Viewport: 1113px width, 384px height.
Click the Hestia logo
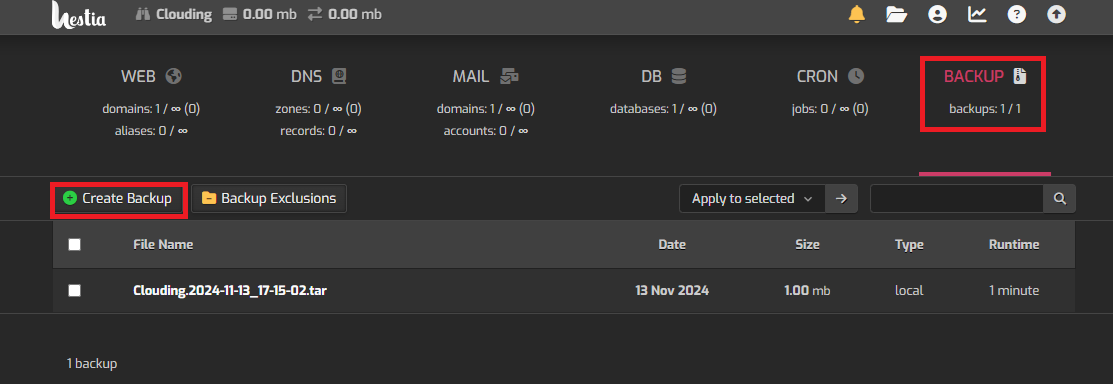79,14
